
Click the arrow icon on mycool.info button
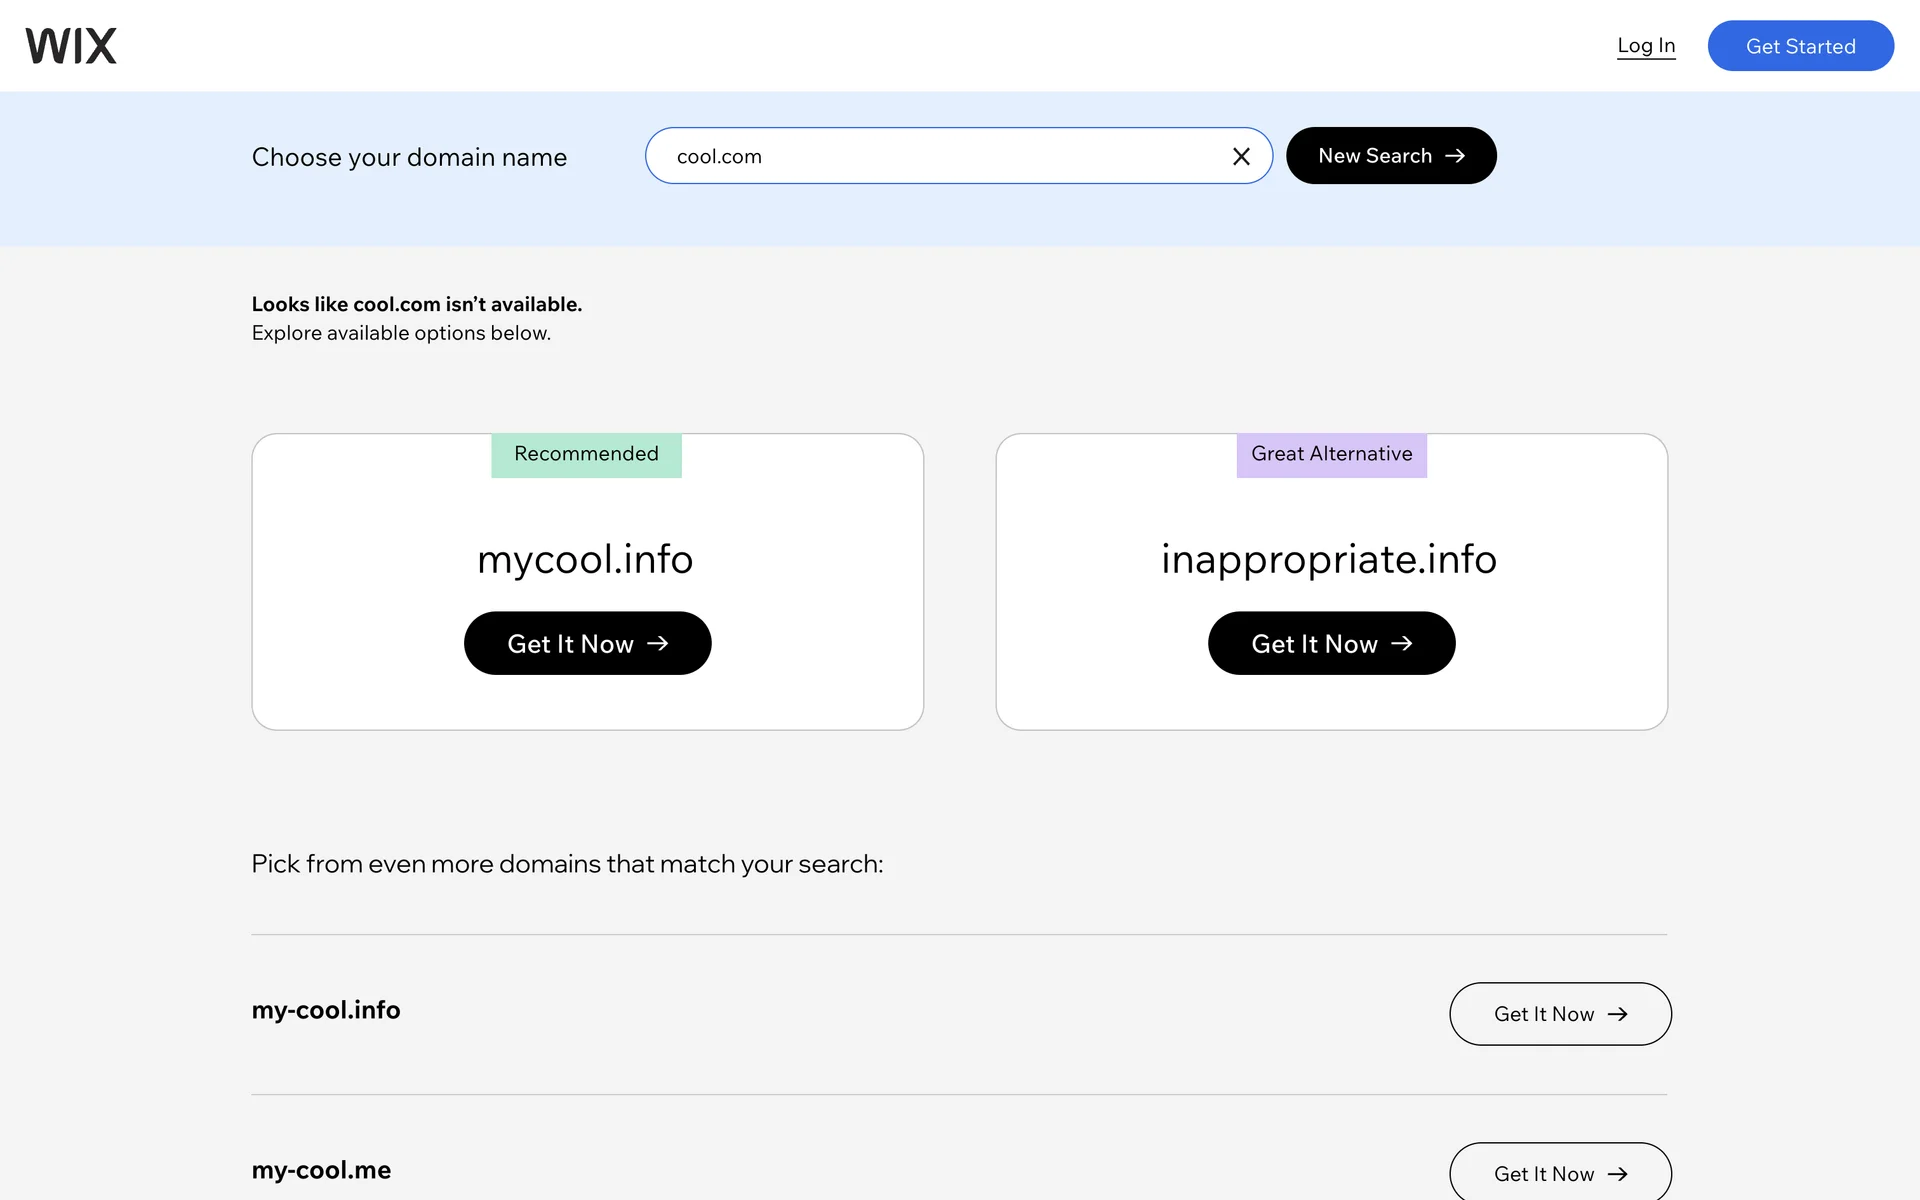click(657, 643)
